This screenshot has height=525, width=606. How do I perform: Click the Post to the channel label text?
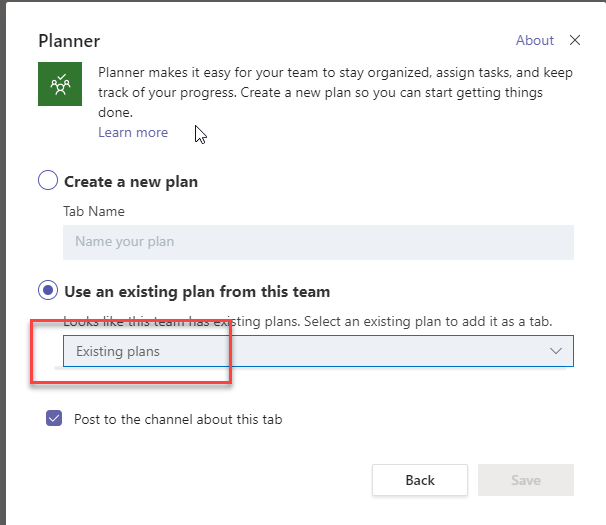(x=178, y=419)
